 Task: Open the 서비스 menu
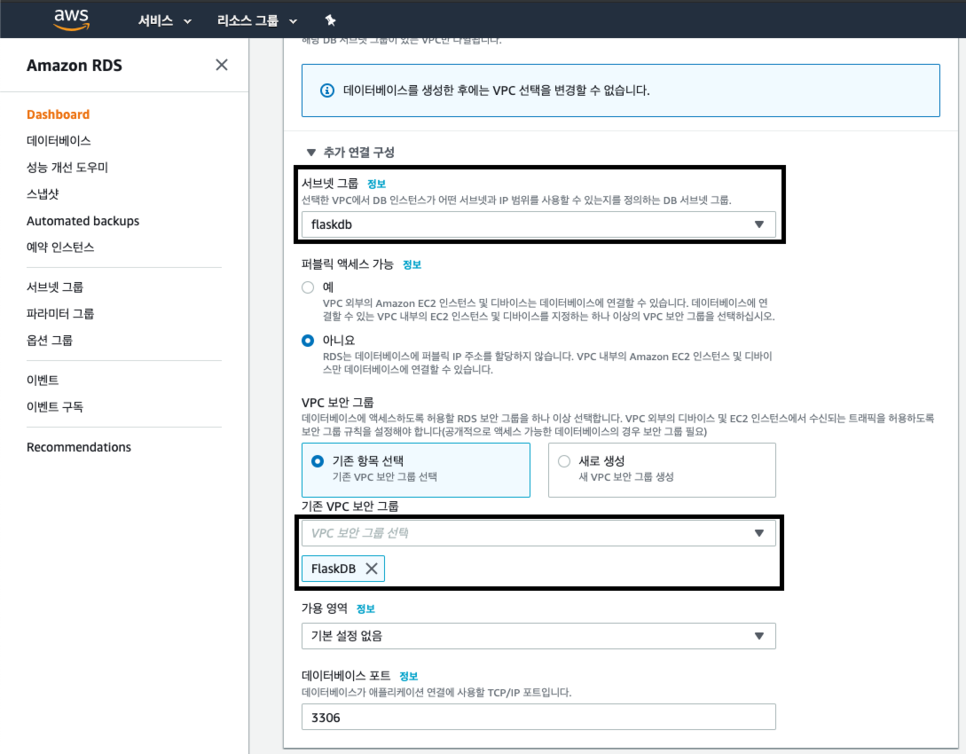coord(164,20)
